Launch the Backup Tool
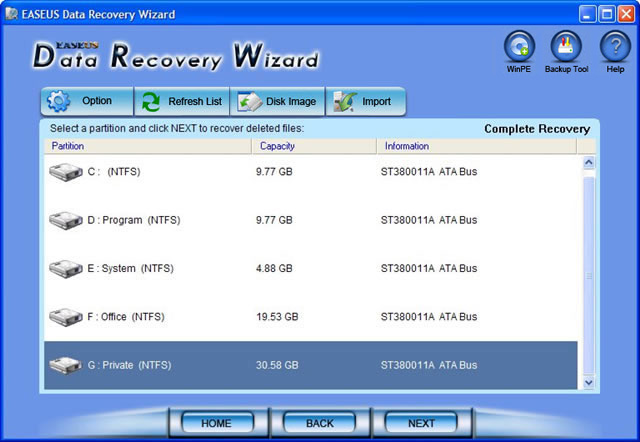Image resolution: width=640 pixels, height=442 pixels. click(566, 46)
